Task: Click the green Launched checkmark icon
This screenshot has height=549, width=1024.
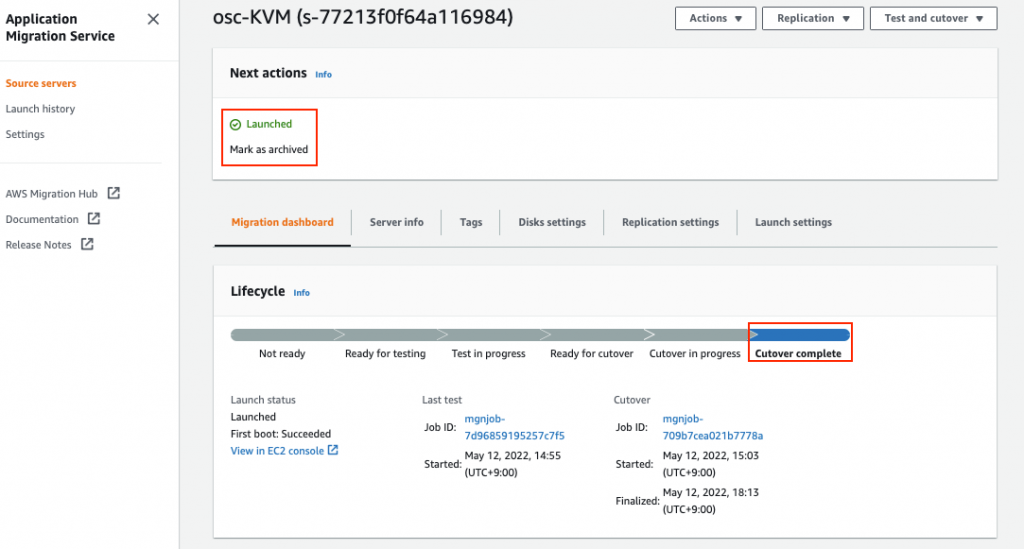Action: point(236,124)
